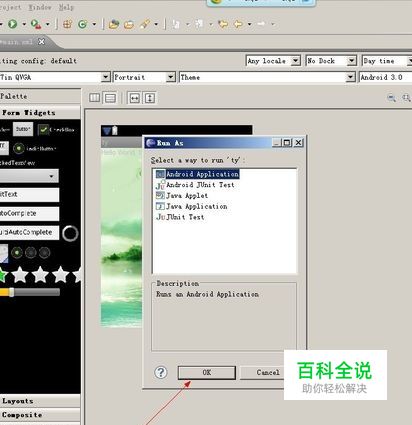
Task: Pick the RadioButton widget in palette
Action: pos(35,148)
